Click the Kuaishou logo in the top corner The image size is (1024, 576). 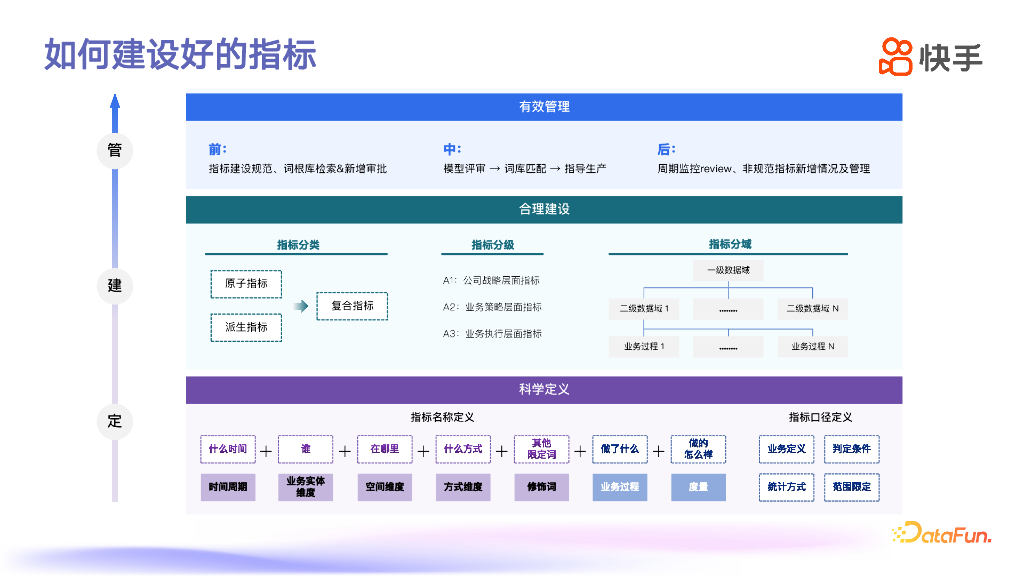(x=930, y=57)
